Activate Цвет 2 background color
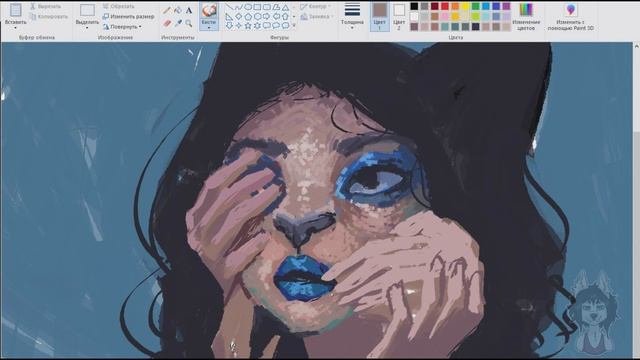 (399, 16)
